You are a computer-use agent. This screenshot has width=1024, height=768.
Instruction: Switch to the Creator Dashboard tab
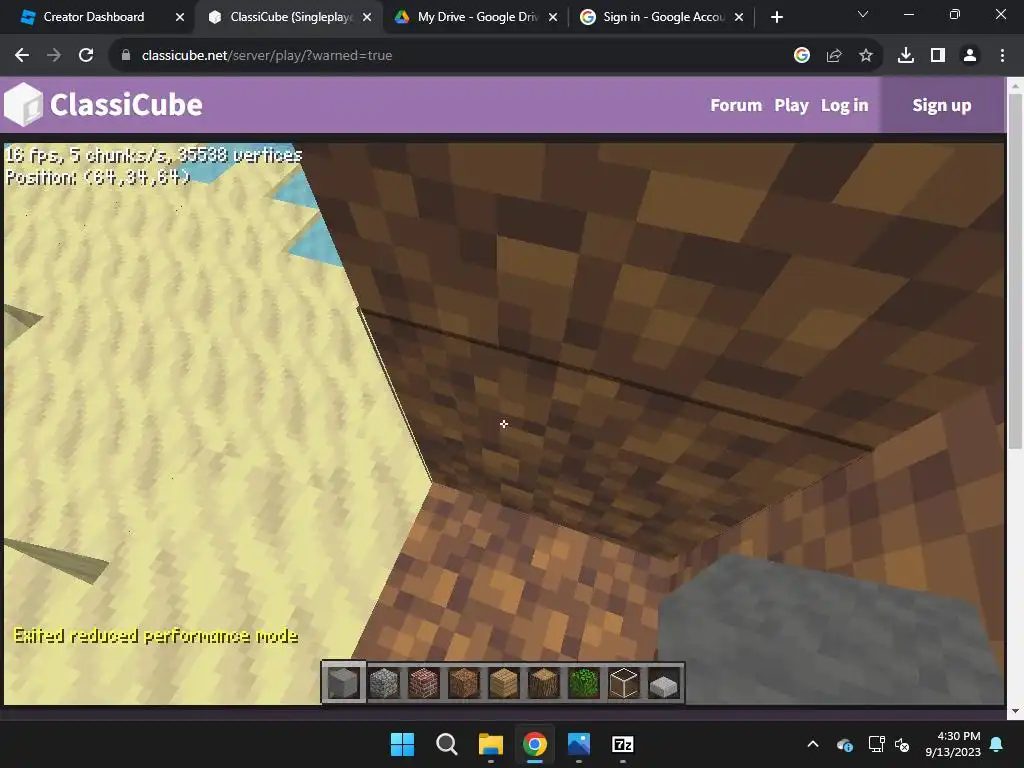[x=93, y=17]
